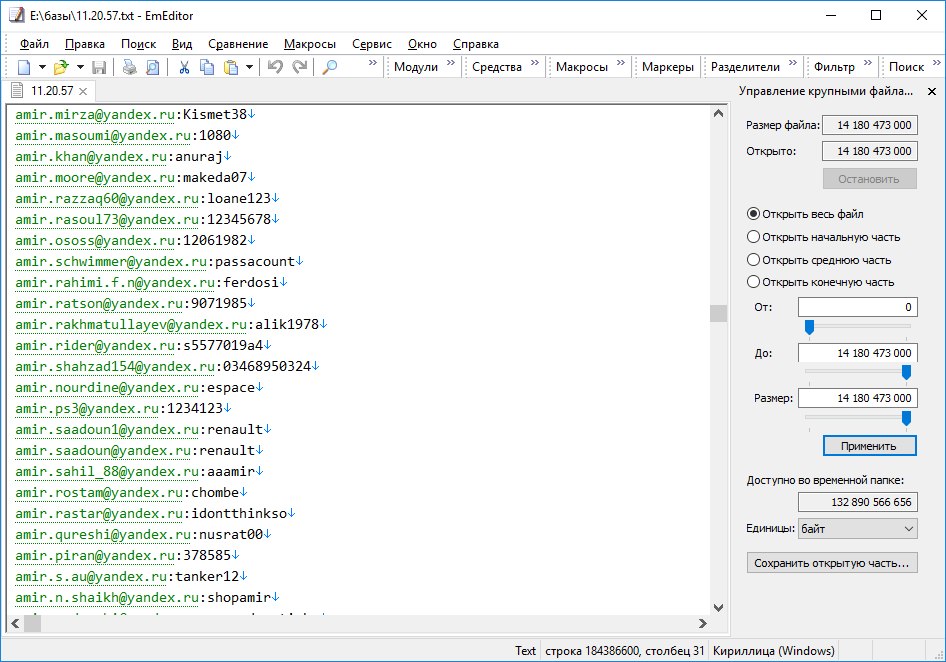Click the Copy icon in toolbar
Viewport: 946px width, 662px height.
(x=207, y=67)
